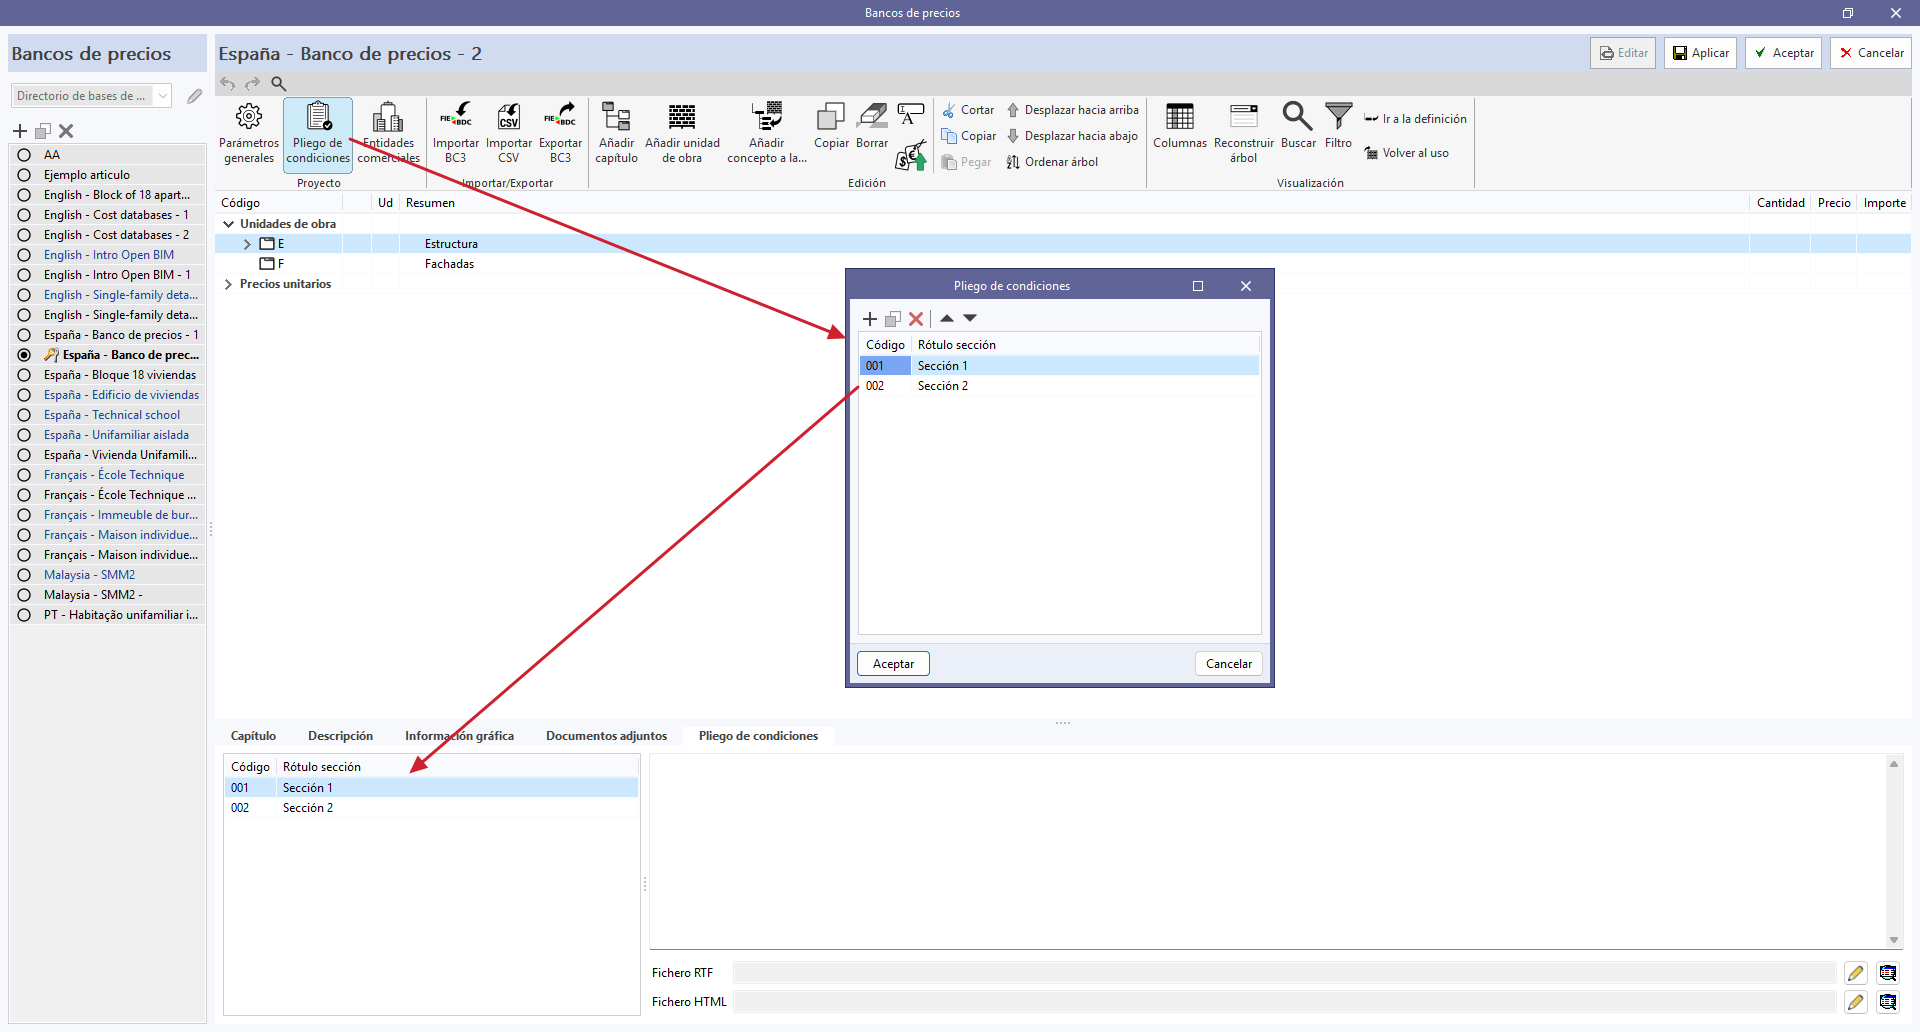This screenshot has width=1920, height=1032.
Task: Click Añadir concepto a la... tool
Action: (767, 133)
